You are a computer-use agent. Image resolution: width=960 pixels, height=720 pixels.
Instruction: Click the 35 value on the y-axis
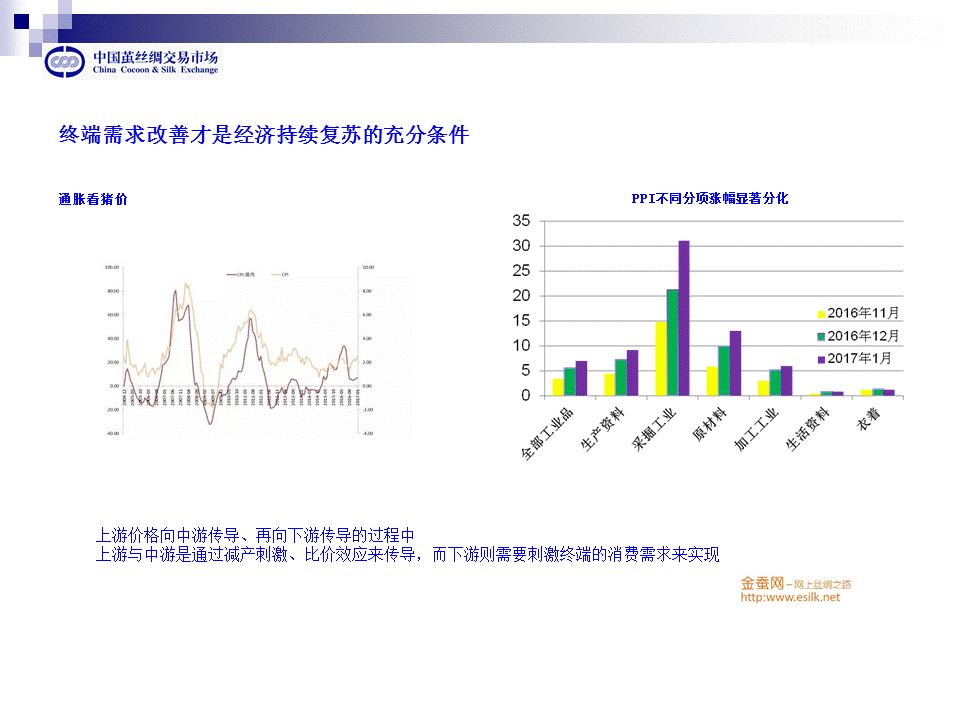click(x=520, y=221)
